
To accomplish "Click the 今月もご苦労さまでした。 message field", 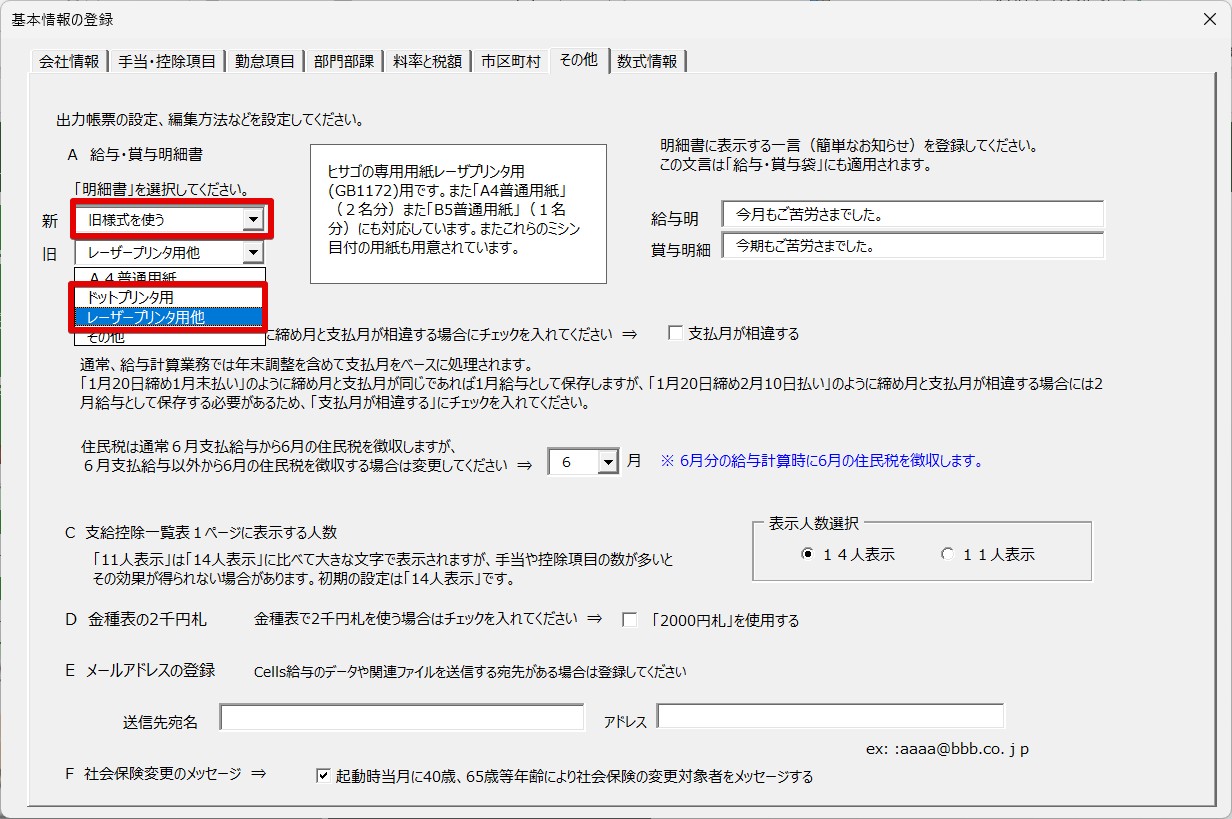I will (914, 214).
